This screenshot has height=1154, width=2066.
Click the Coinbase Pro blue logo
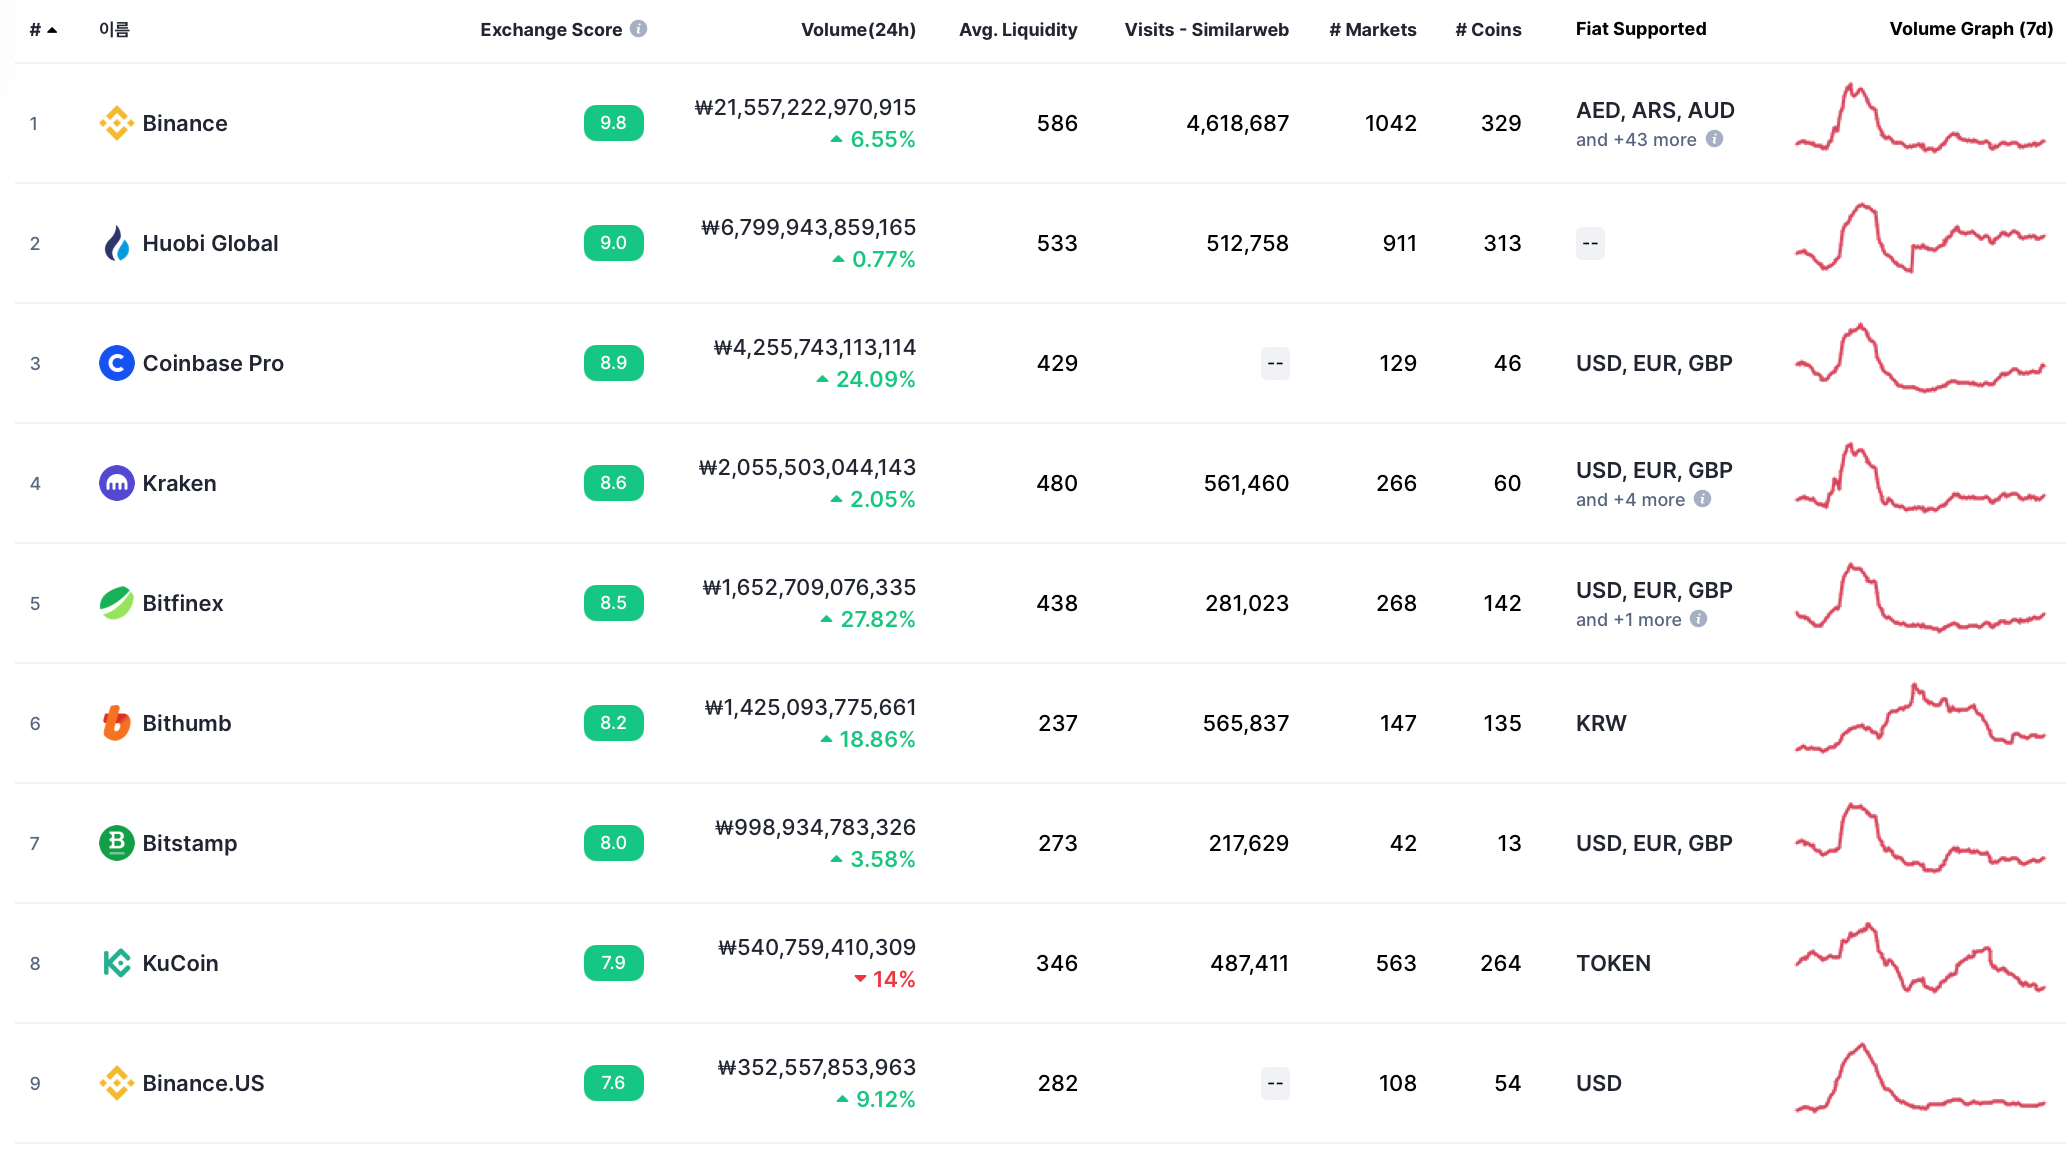point(116,363)
